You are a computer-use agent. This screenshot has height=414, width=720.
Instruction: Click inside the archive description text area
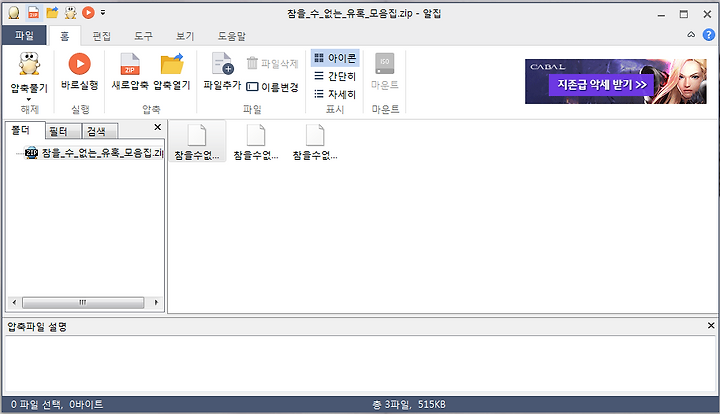pyautogui.click(x=360, y=364)
